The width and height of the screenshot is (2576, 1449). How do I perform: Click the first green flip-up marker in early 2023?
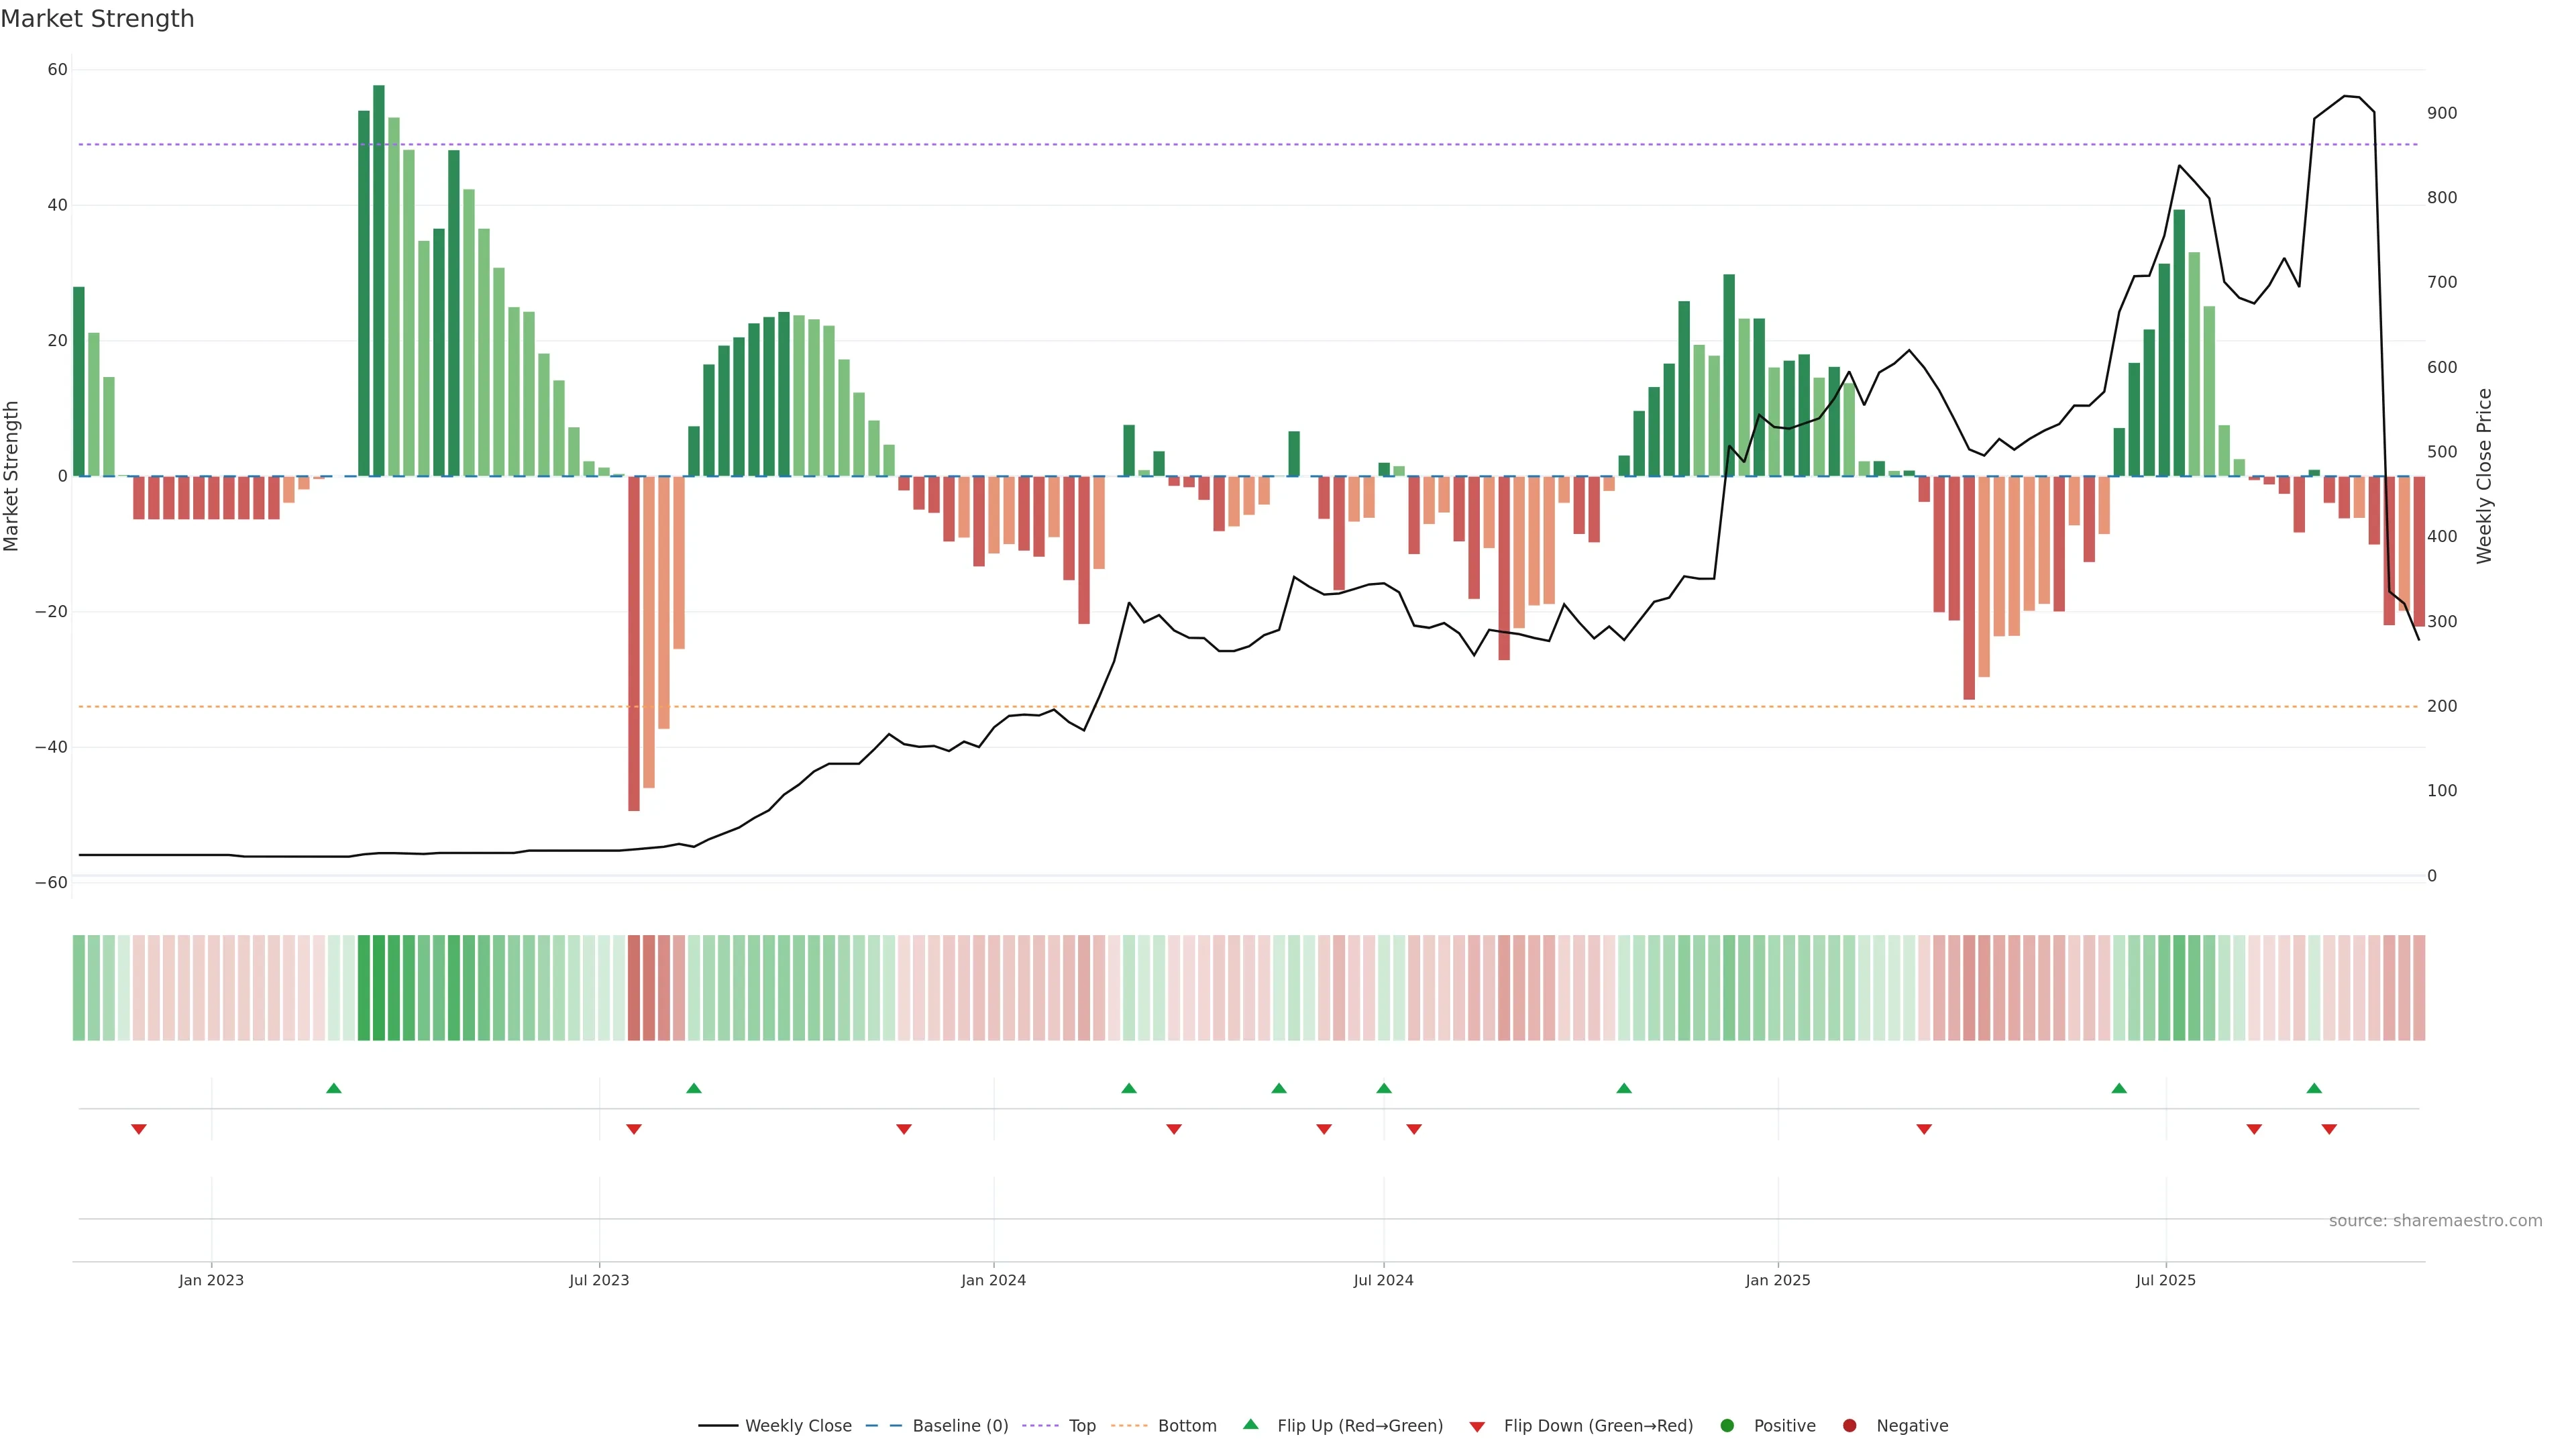click(334, 1088)
